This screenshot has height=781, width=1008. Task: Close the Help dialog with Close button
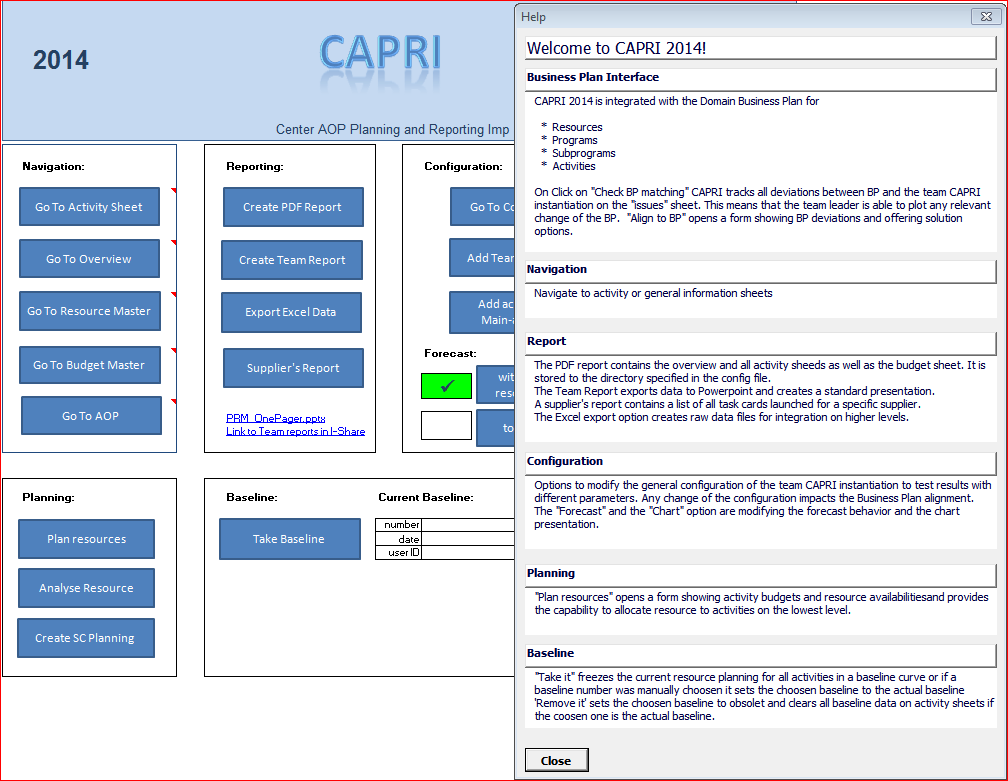point(556,760)
